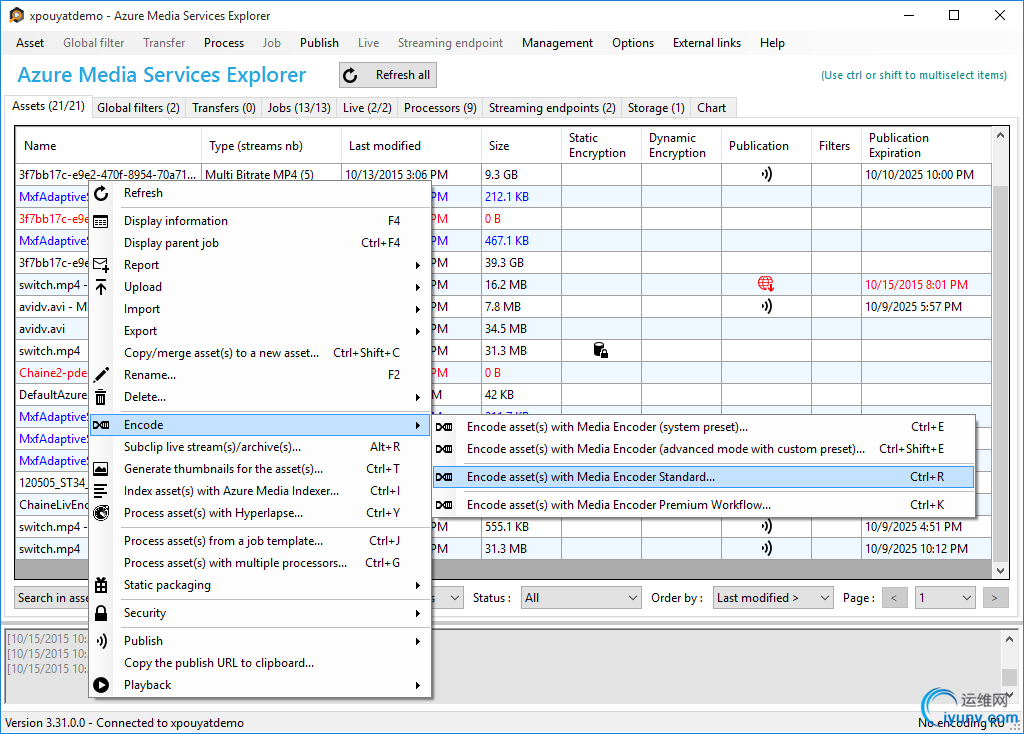This screenshot has height=734, width=1024.
Task: Go to the next page button
Action: (995, 598)
